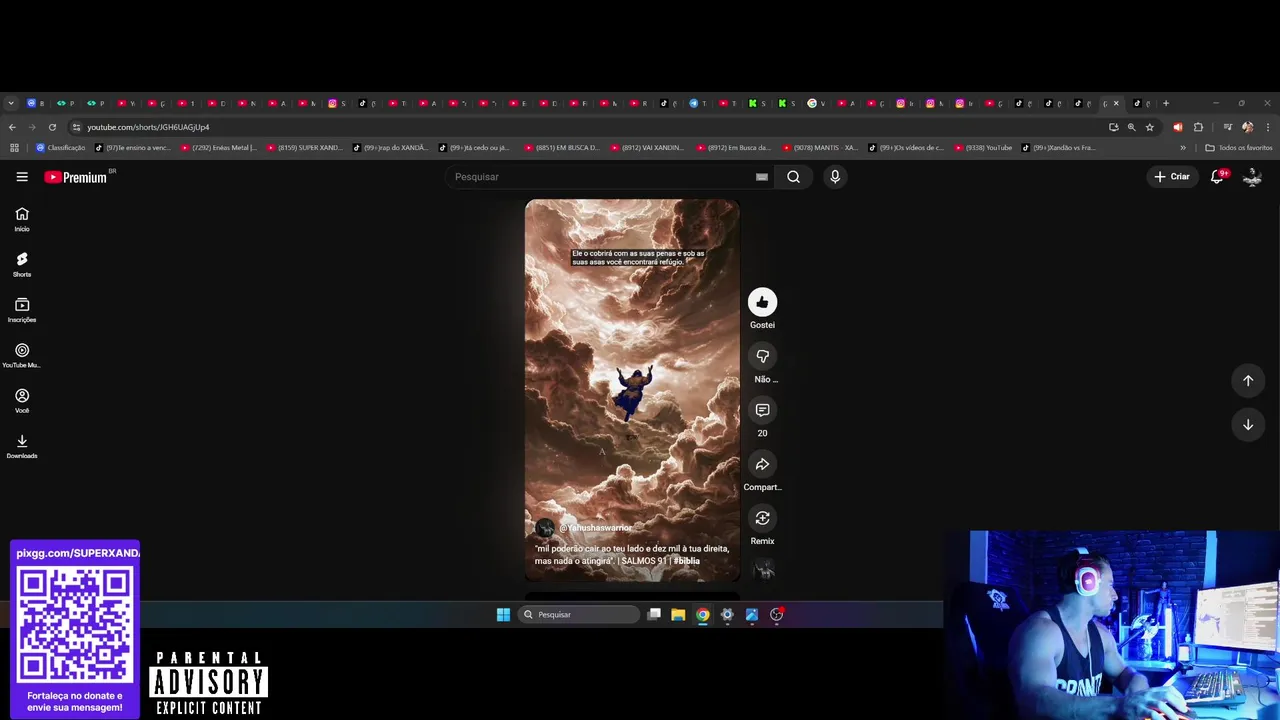Open Classificação bookmark
Image resolution: width=1280 pixels, height=720 pixels.
click(x=60, y=148)
